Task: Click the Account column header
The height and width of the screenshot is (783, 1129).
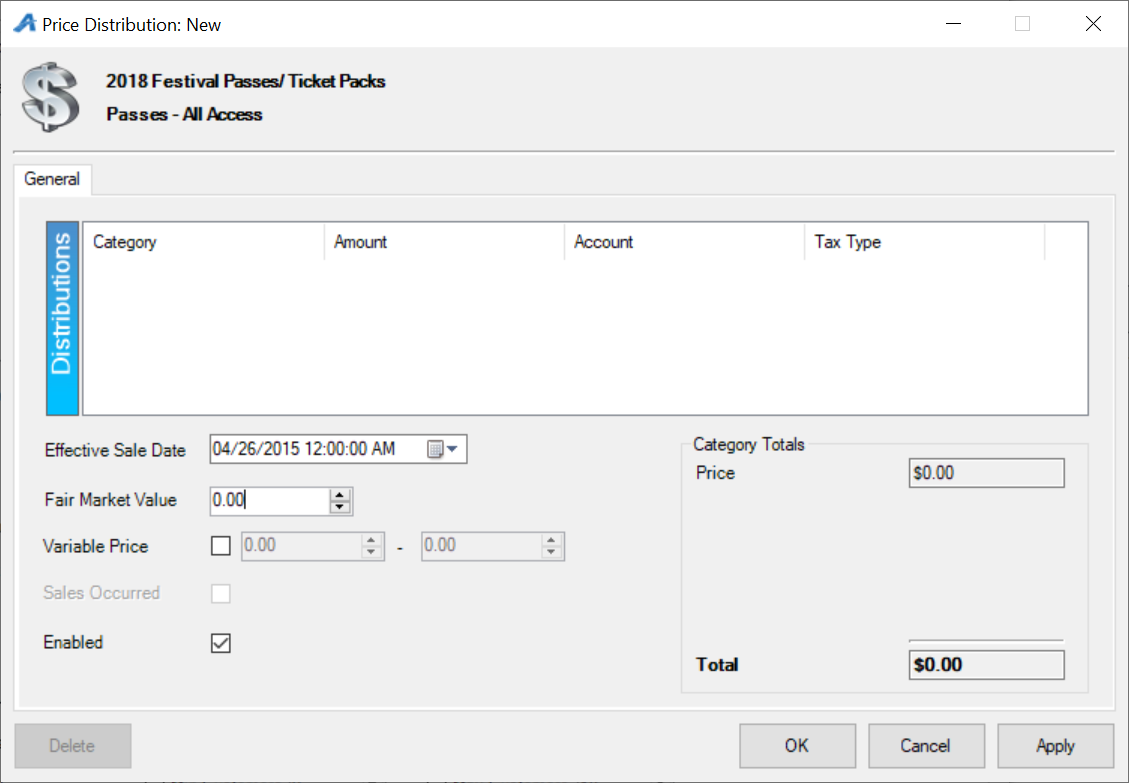Action: (685, 242)
